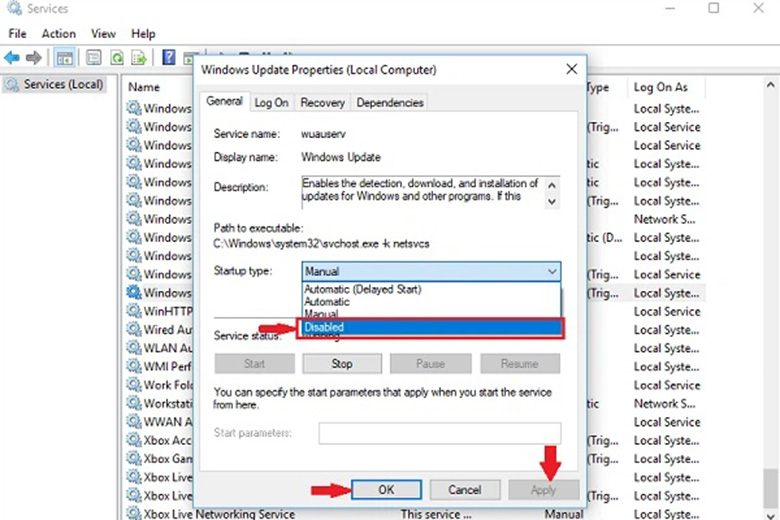The height and width of the screenshot is (520, 780).
Task: Click the gear icon beside Wired Au service
Action: (x=133, y=329)
